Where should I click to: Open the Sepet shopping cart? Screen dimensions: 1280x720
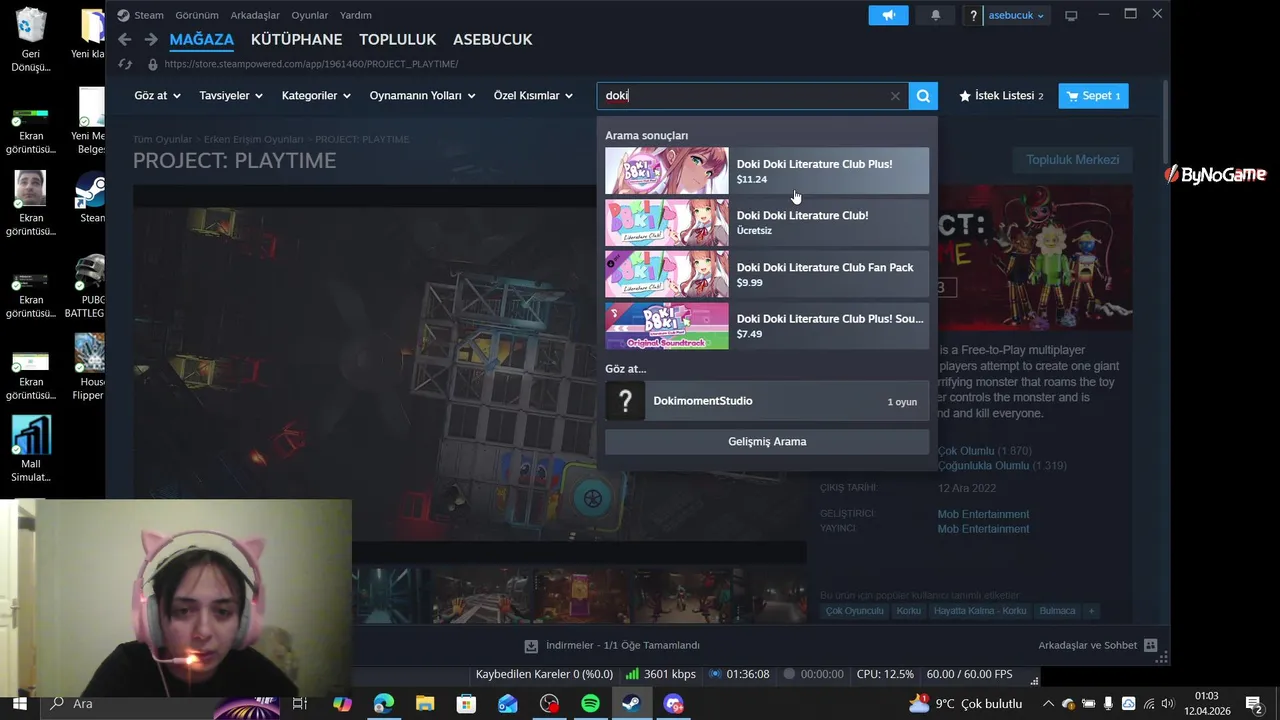point(1093,96)
